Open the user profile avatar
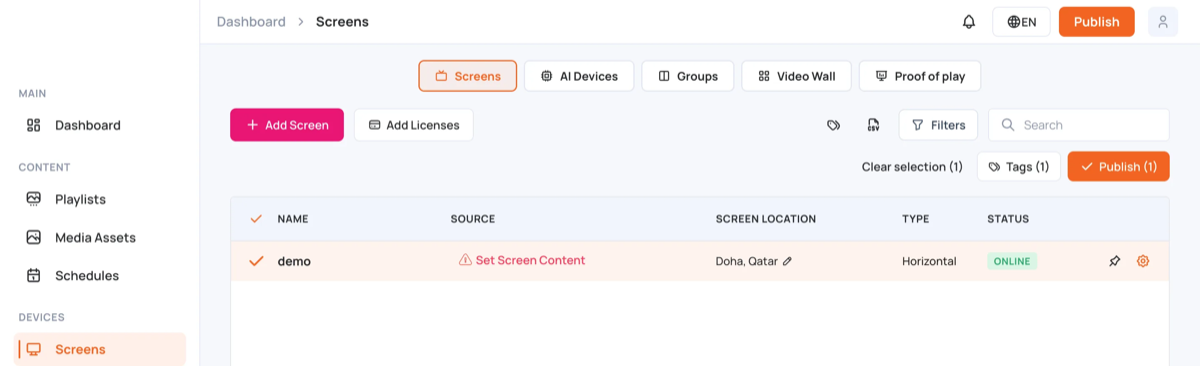 click(1163, 22)
